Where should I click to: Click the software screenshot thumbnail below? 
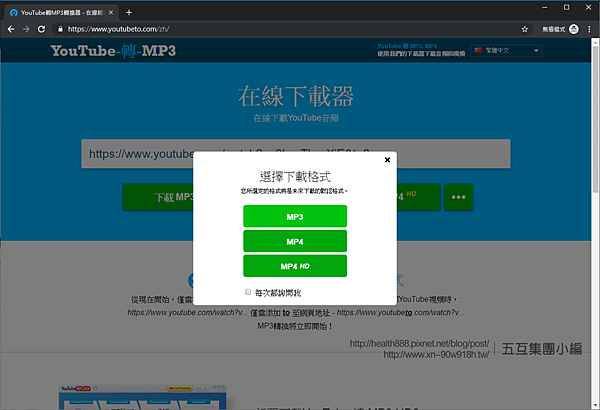(142, 397)
